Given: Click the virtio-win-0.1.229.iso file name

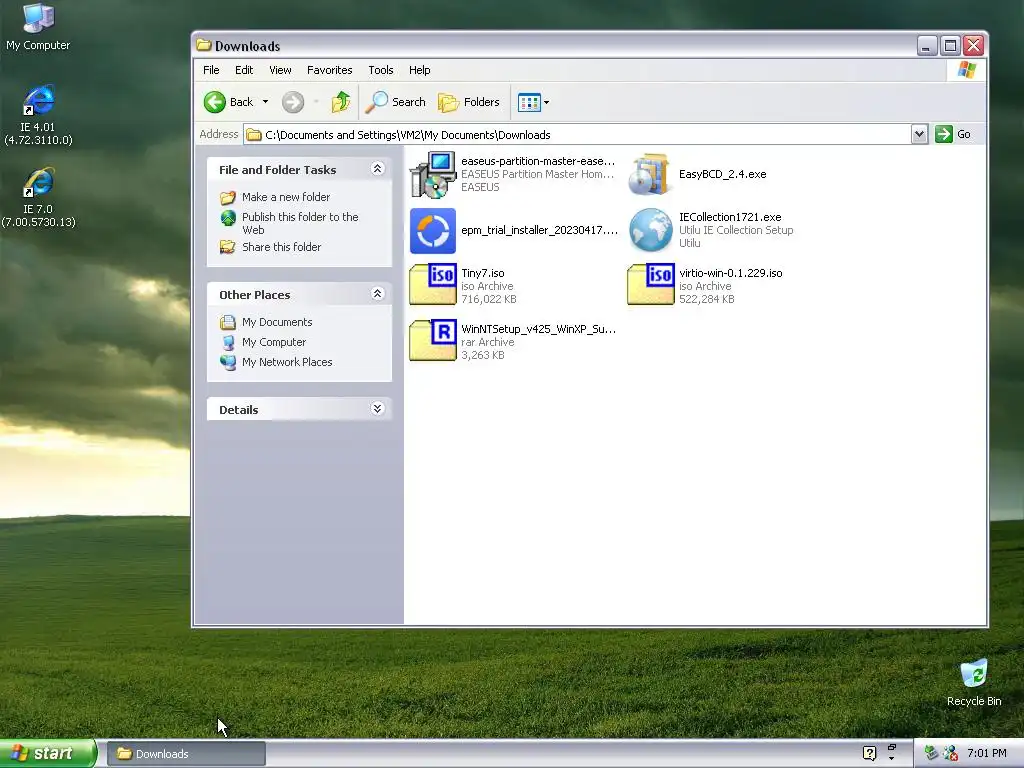Looking at the screenshot, I should point(731,273).
